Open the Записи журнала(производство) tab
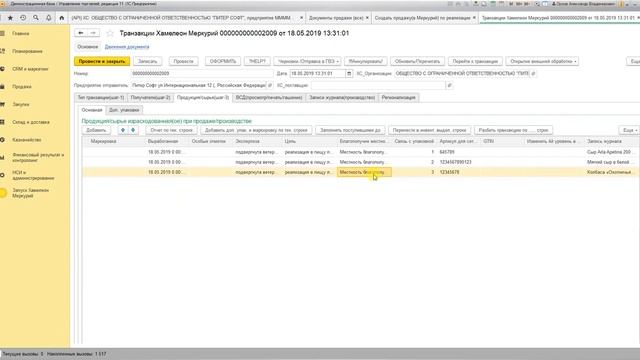Viewport: 640px width, 360px height. [342, 98]
